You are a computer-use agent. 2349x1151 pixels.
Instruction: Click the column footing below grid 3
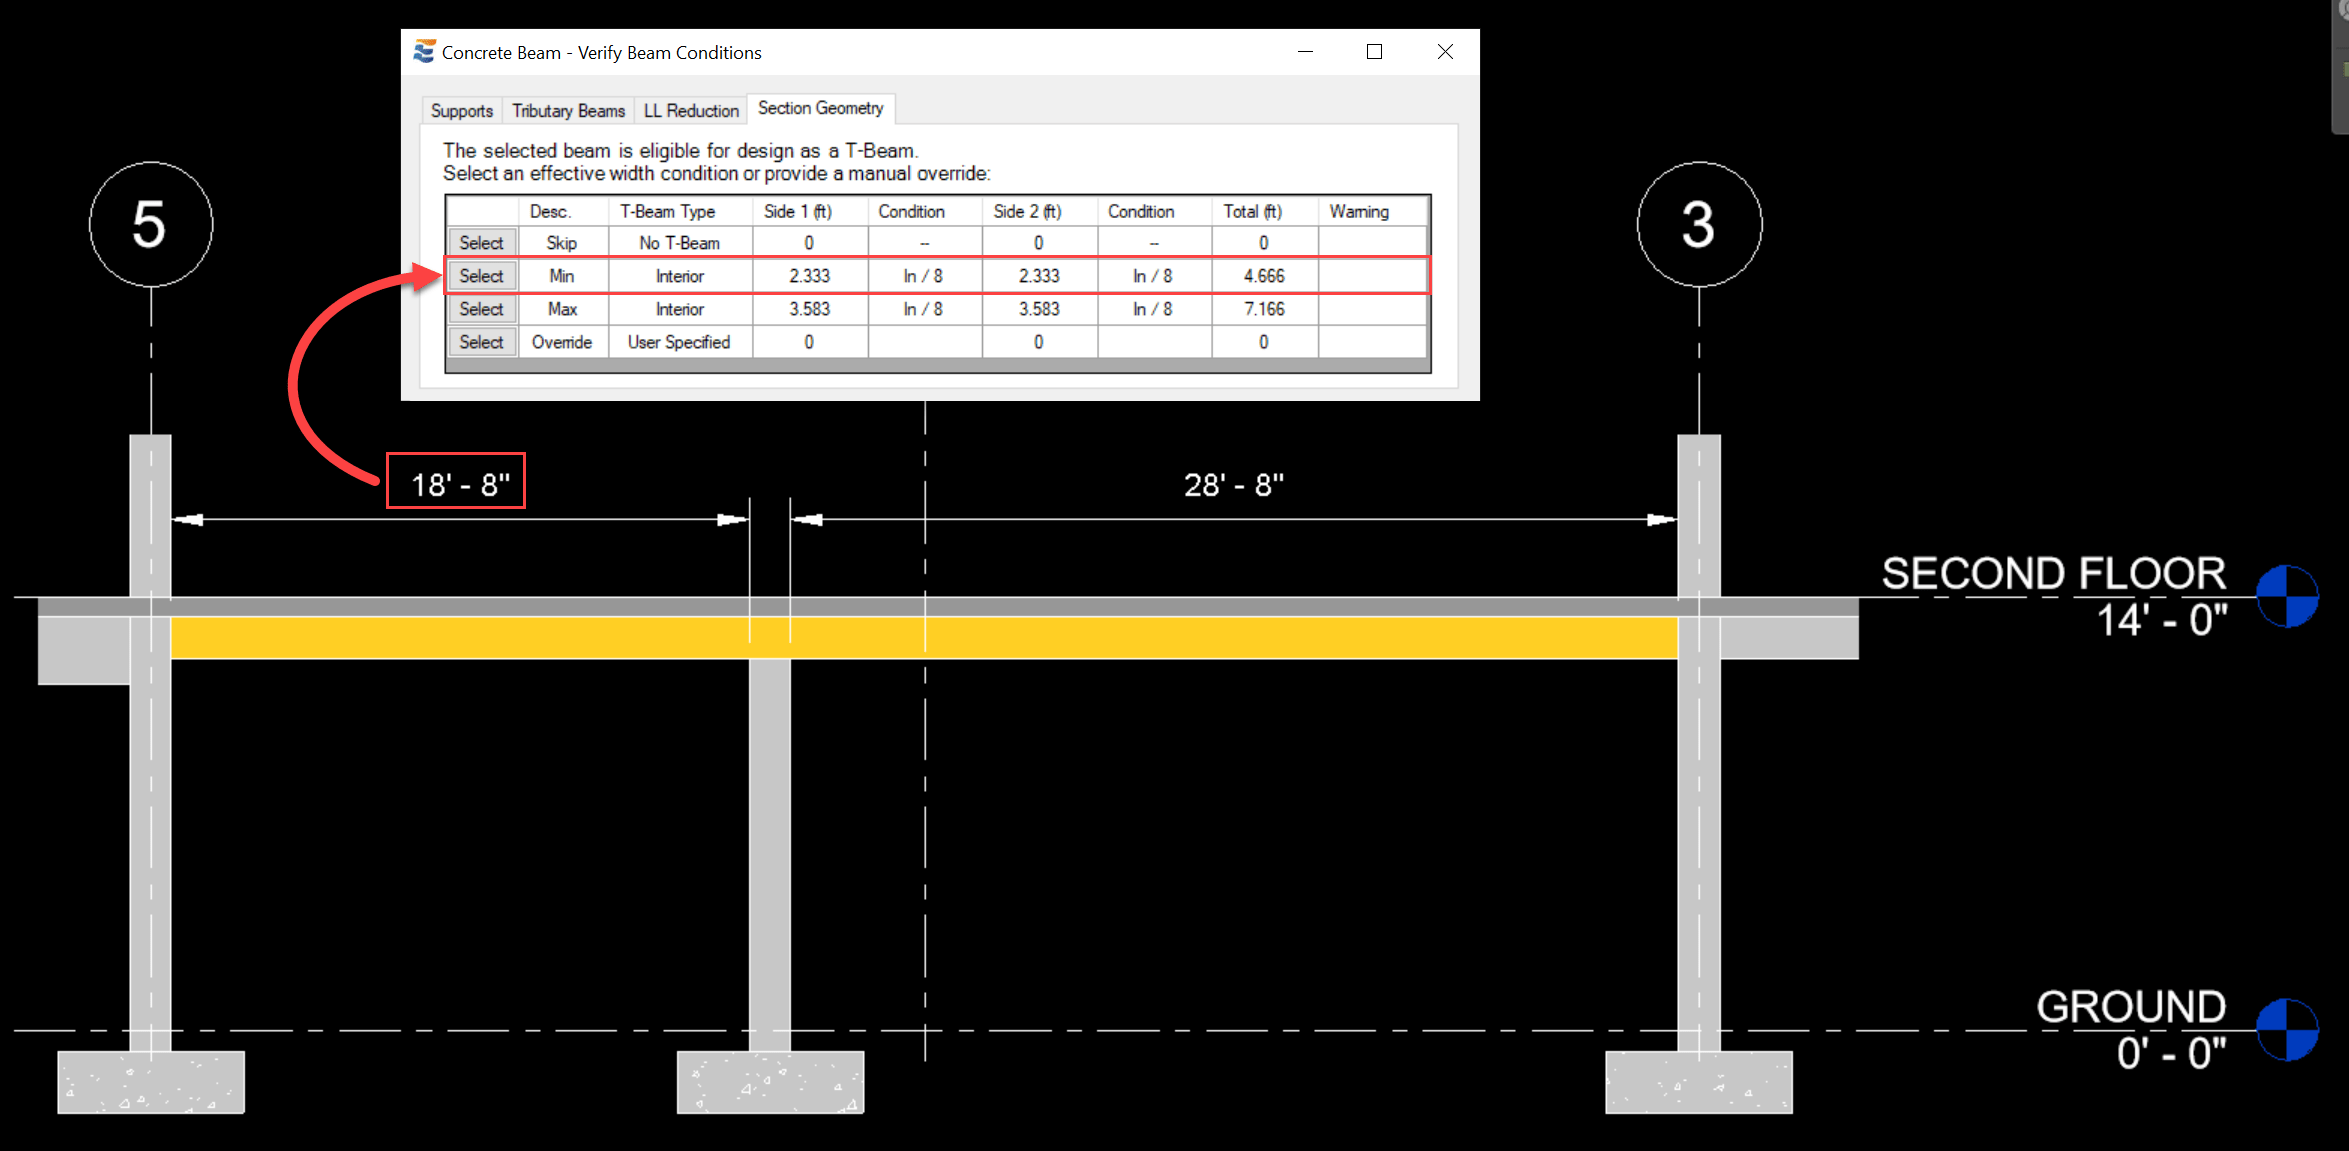[x=1698, y=1082]
